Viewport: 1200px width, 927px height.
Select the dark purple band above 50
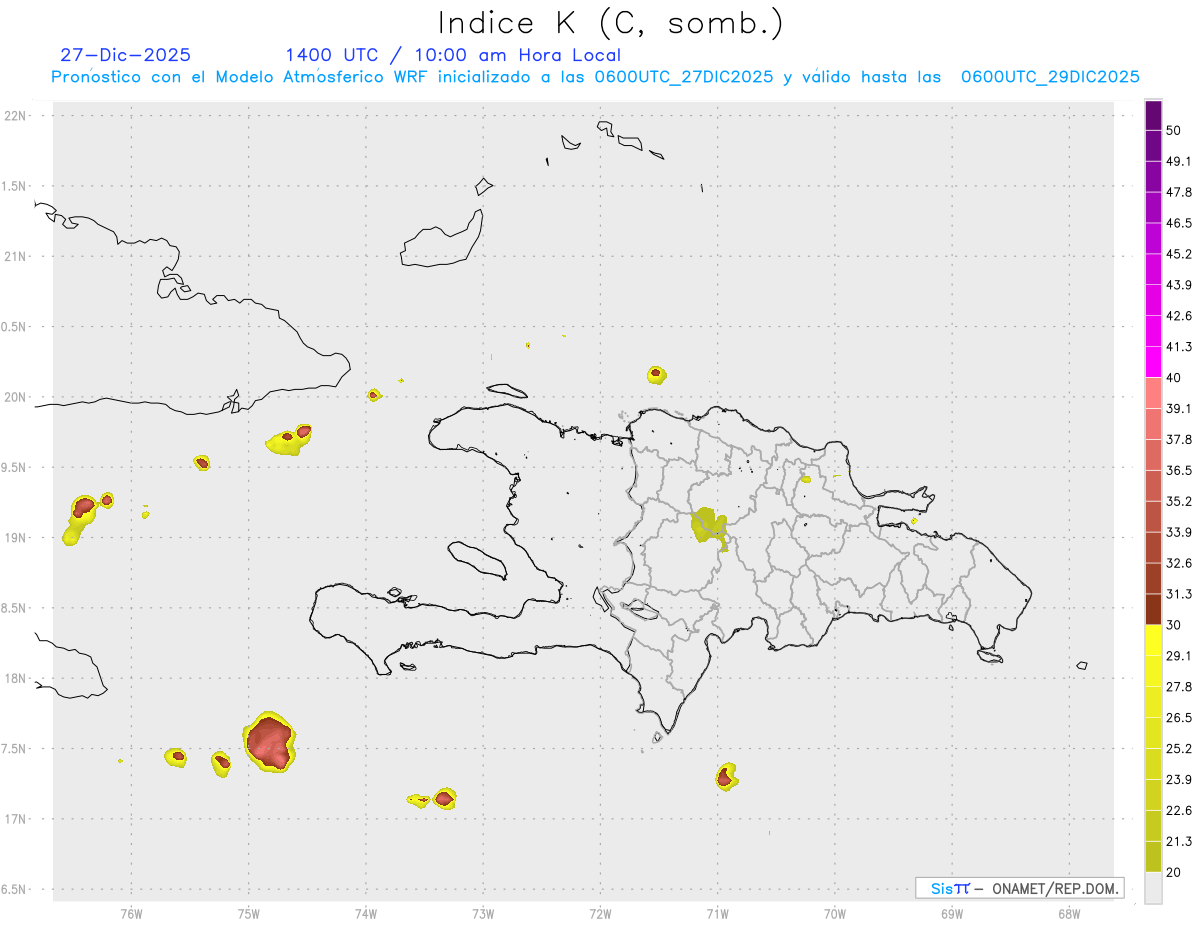tap(1153, 115)
